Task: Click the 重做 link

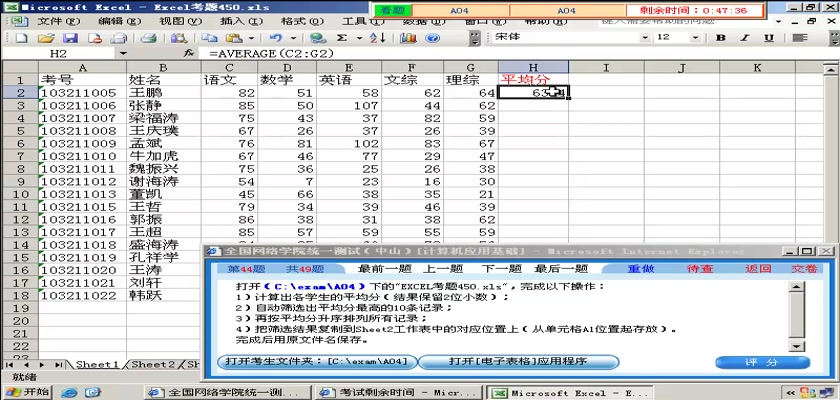Action: click(641, 269)
